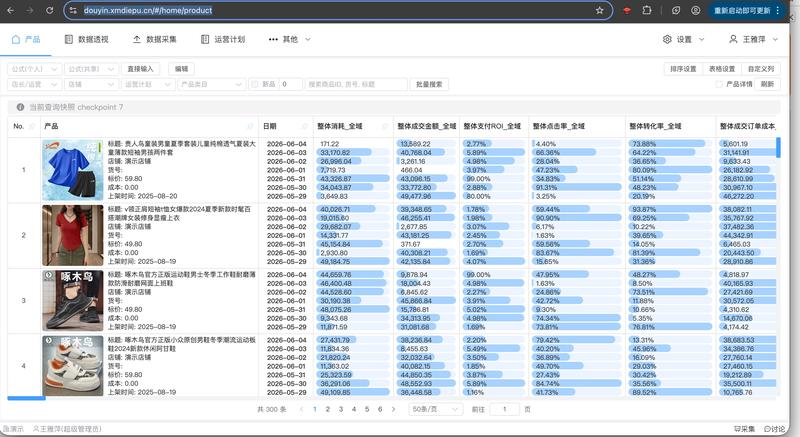This screenshot has width=800, height=437.
Task: Tick the 产品详情 checkbox
Action: tap(719, 84)
